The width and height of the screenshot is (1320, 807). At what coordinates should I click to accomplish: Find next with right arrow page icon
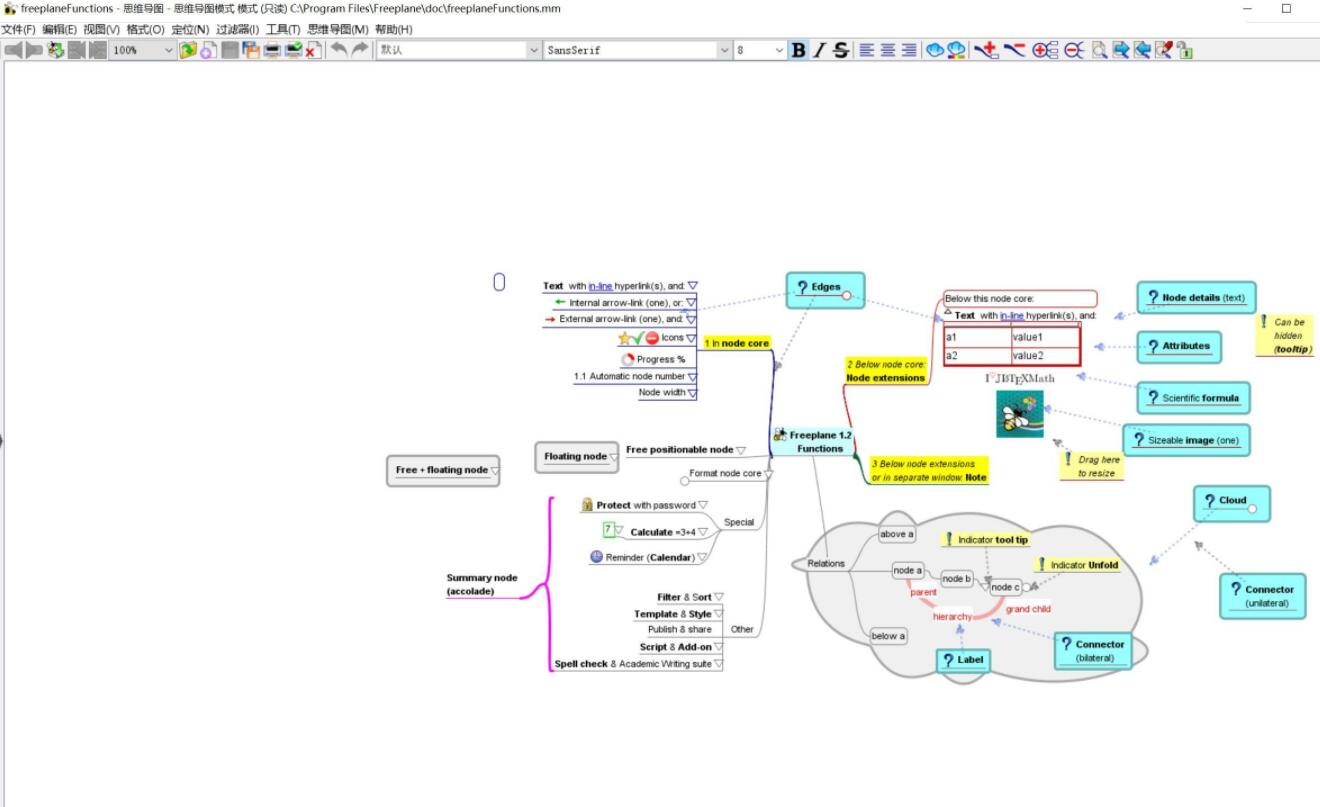(x=1121, y=50)
